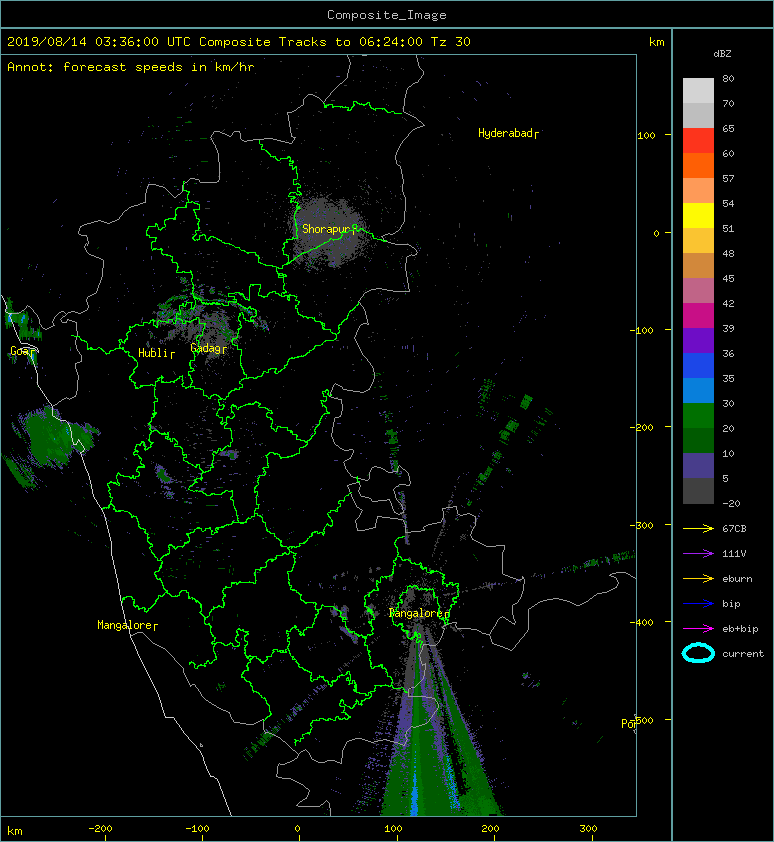
Task: Click the 100 tick on the vertical km axis
Action: [646, 135]
